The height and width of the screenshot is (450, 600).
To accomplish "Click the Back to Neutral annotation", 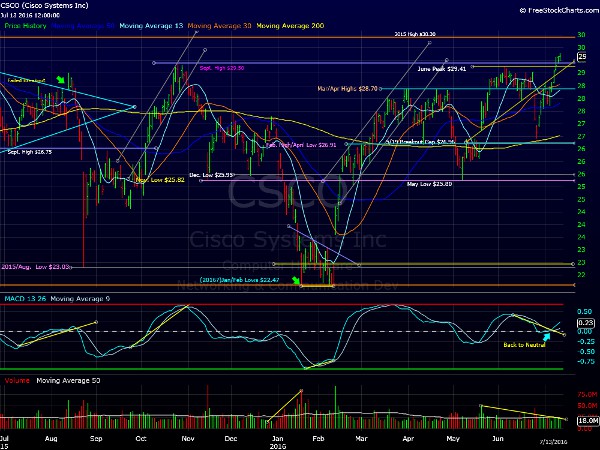I will 524,345.
